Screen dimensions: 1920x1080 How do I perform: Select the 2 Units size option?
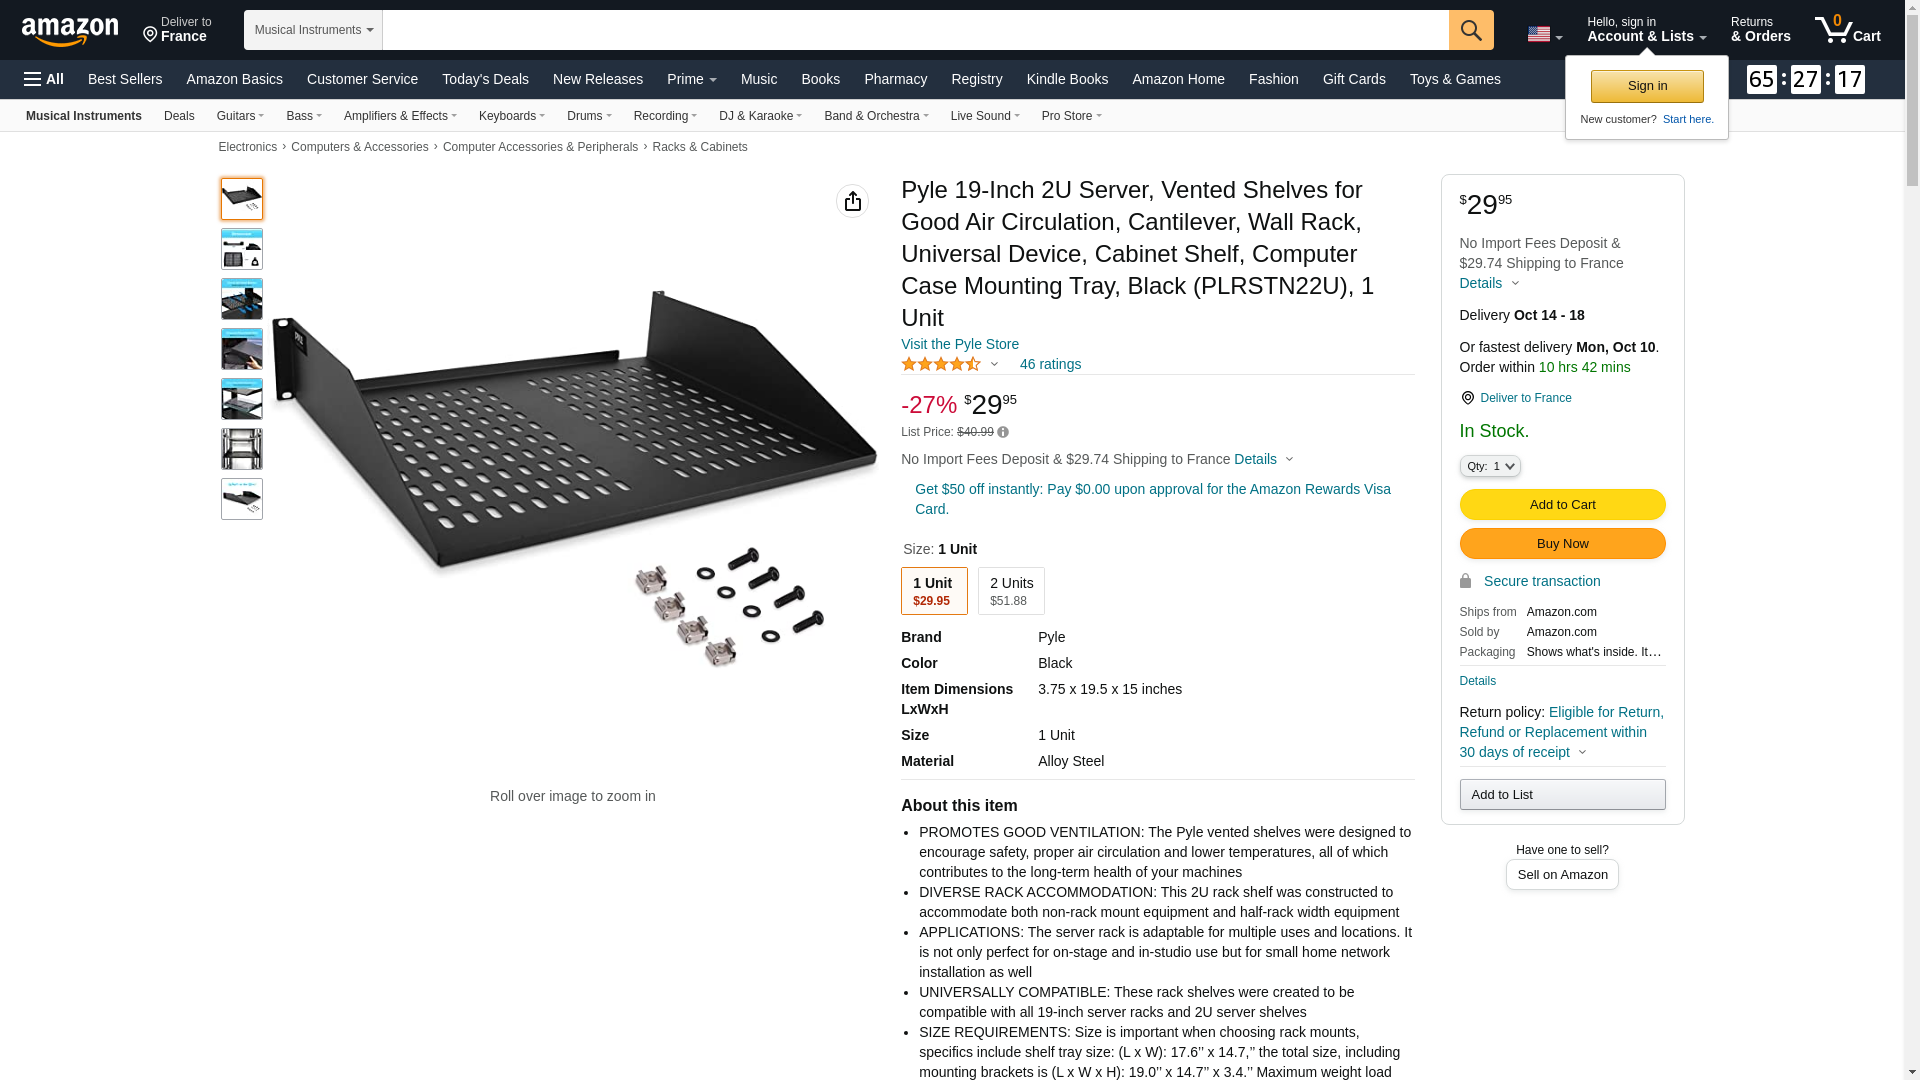click(x=1010, y=591)
